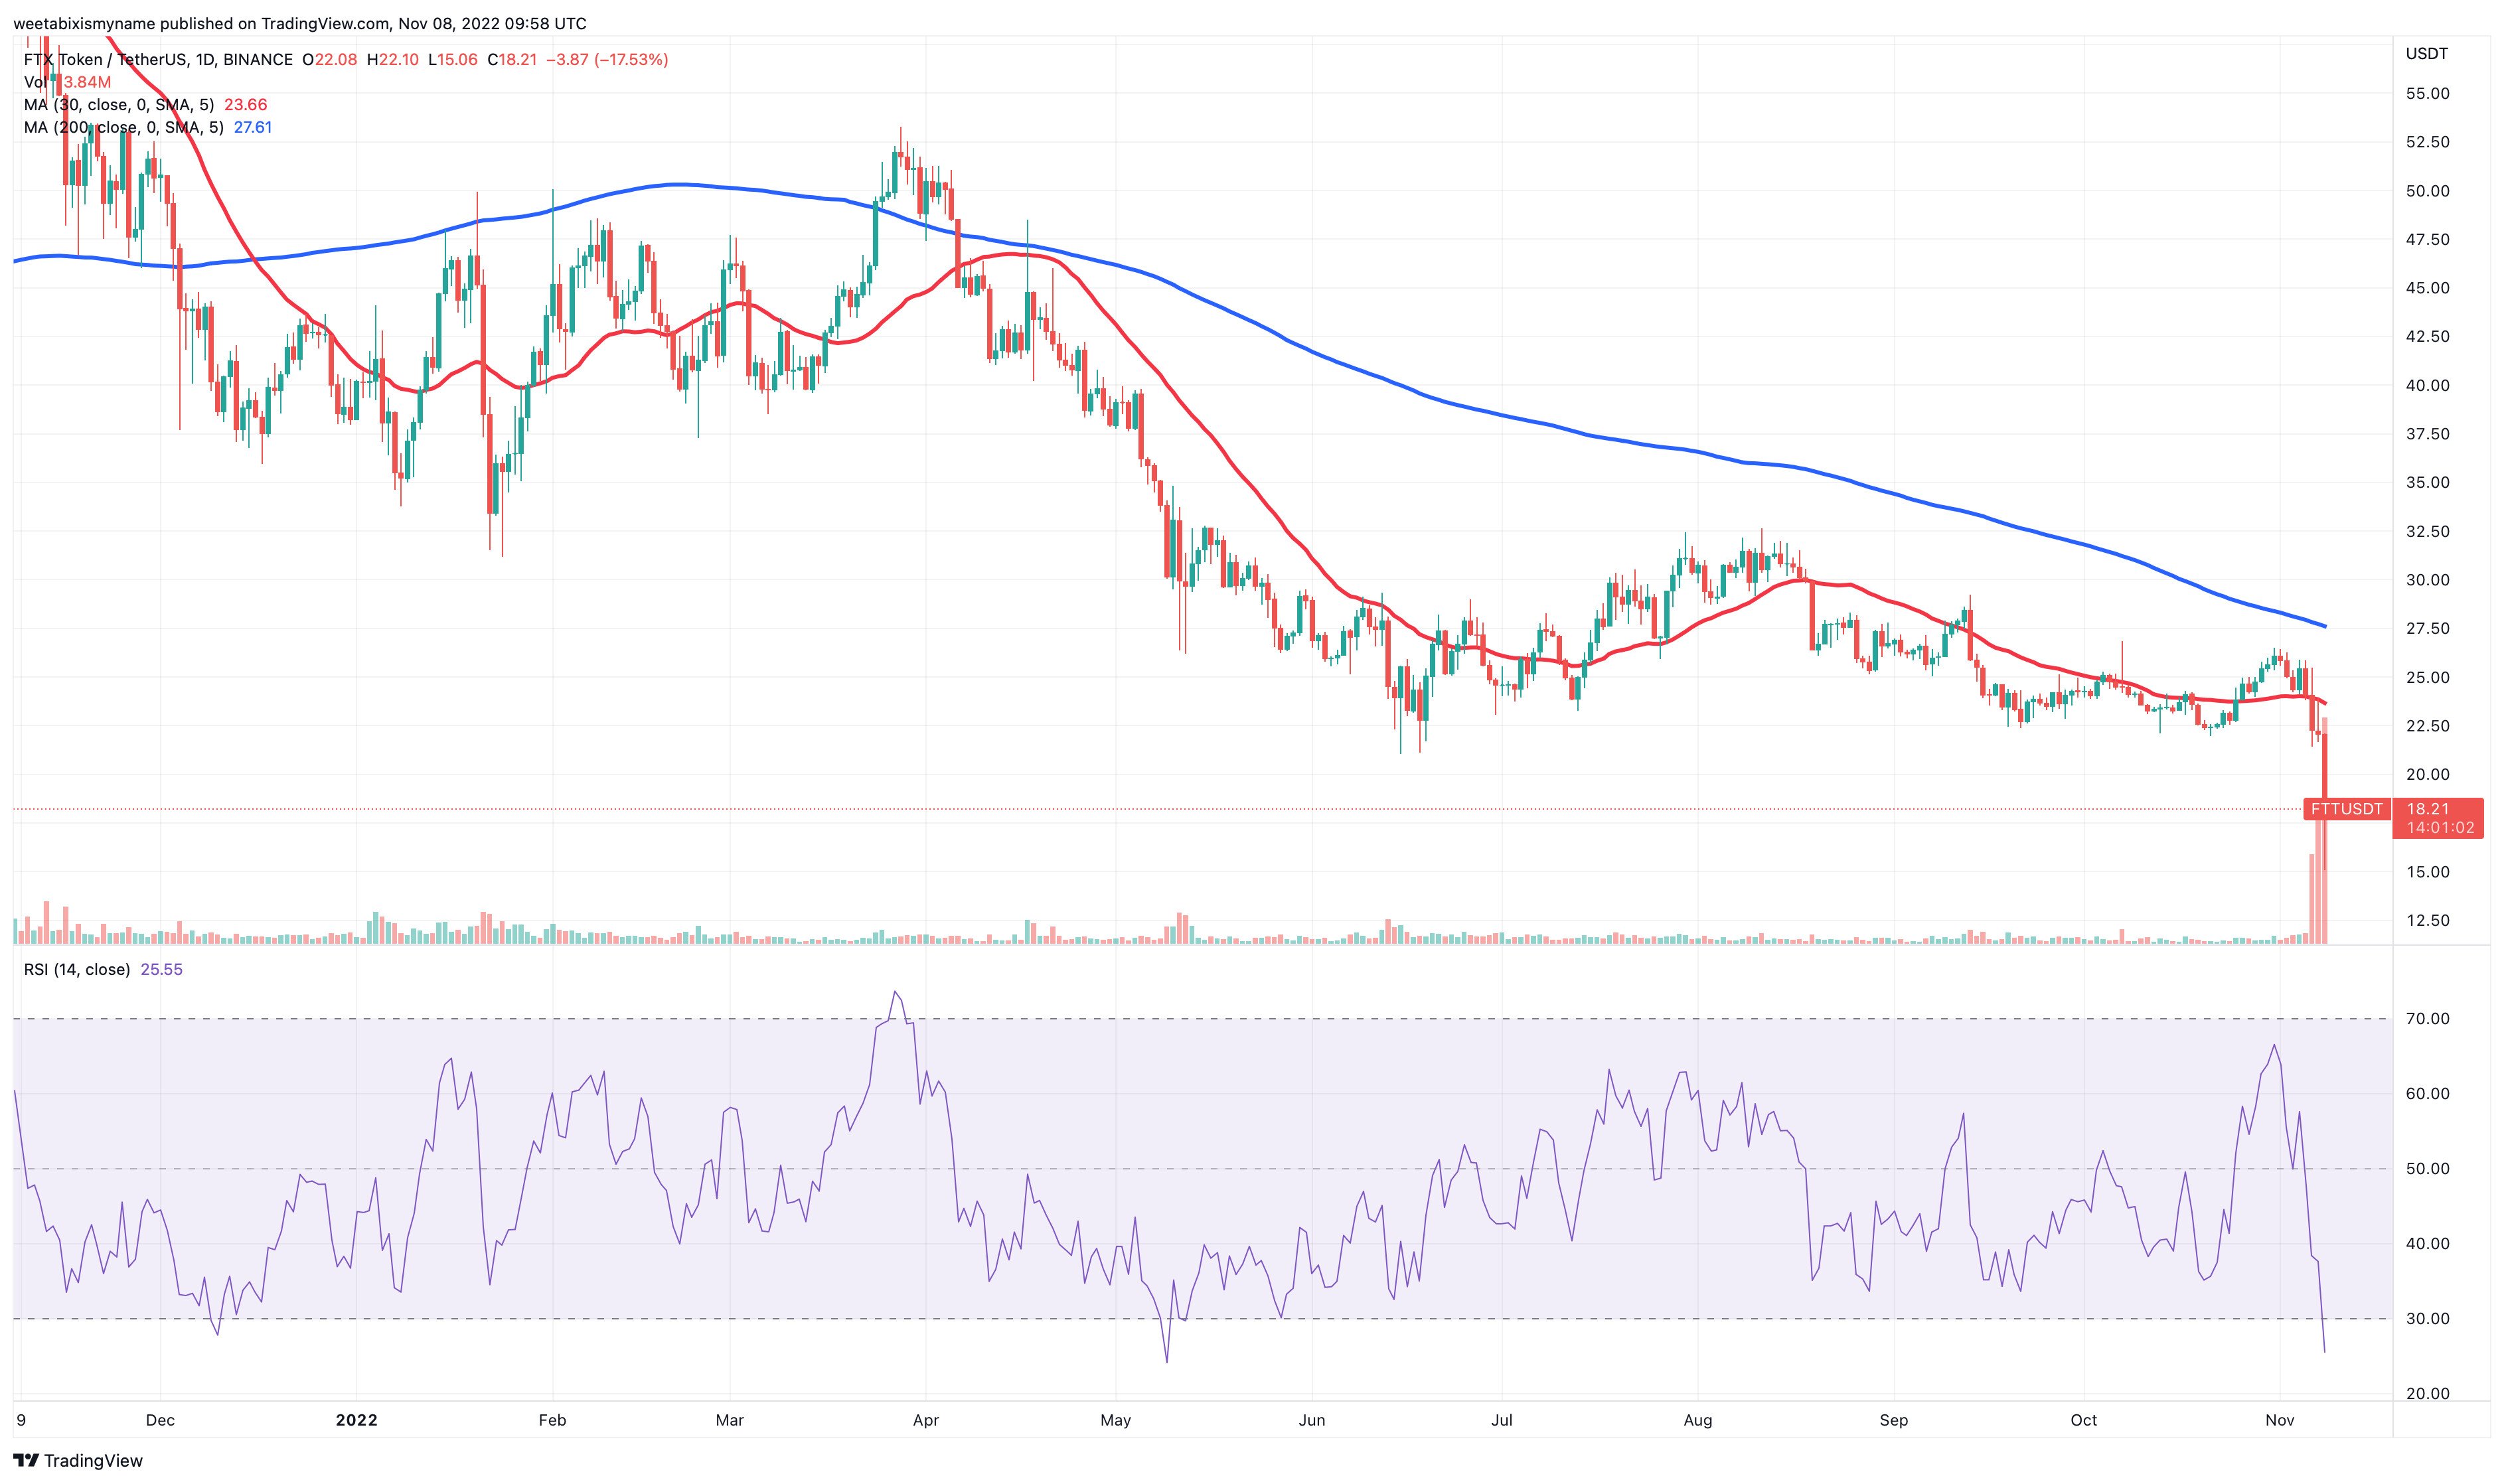This screenshot has width=2504, height=1484.
Task: Click the Apr label on time axis
Action: [x=926, y=1420]
